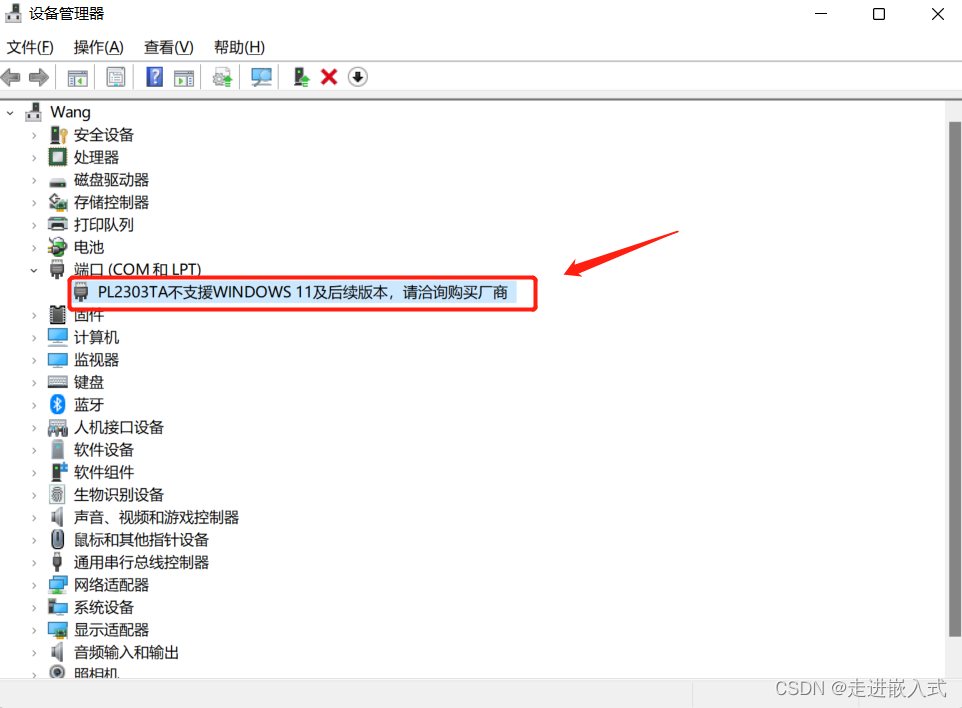
Task: Select the 音频输入和输出 label
Action: coord(126,652)
